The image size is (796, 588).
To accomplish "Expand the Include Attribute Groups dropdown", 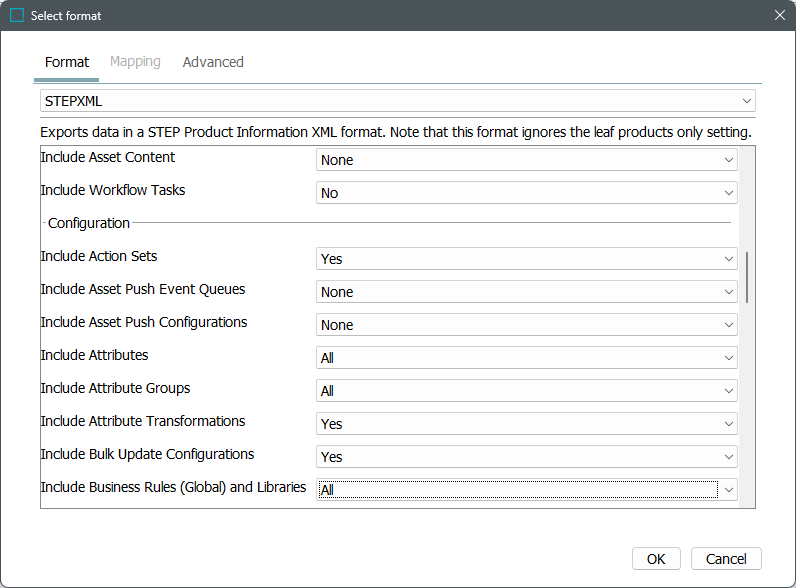I will click(527, 391).
